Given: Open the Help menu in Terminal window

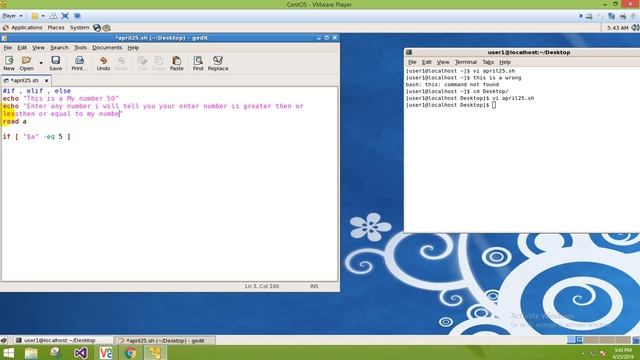Looking at the screenshot, I should point(505,62).
